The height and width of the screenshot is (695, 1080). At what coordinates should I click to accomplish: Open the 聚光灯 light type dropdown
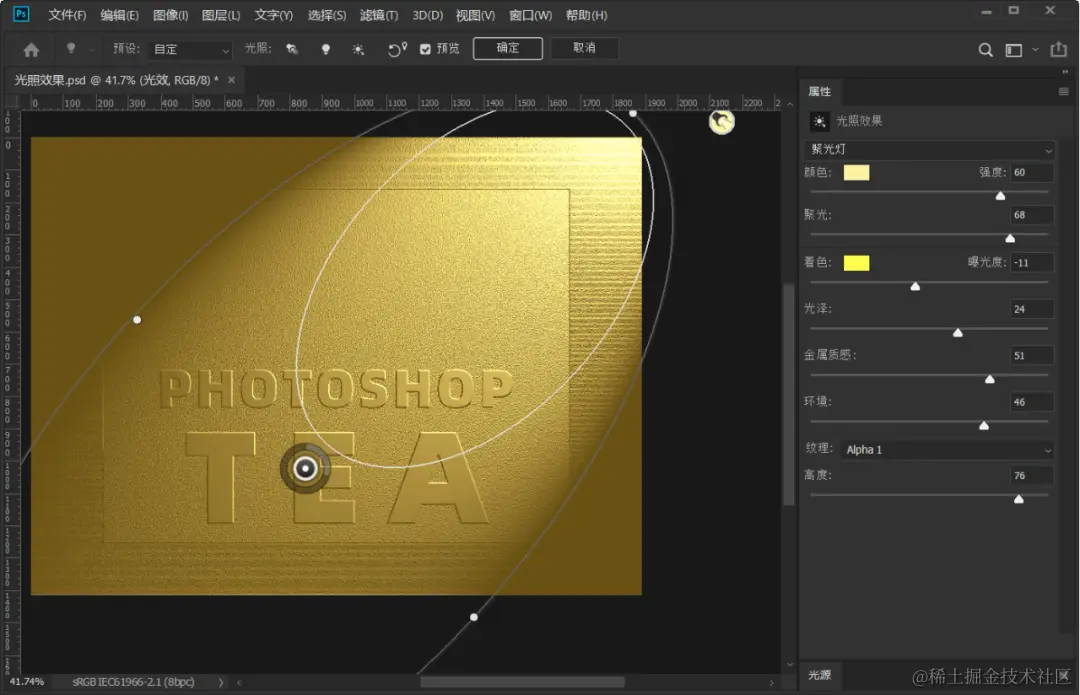point(929,149)
